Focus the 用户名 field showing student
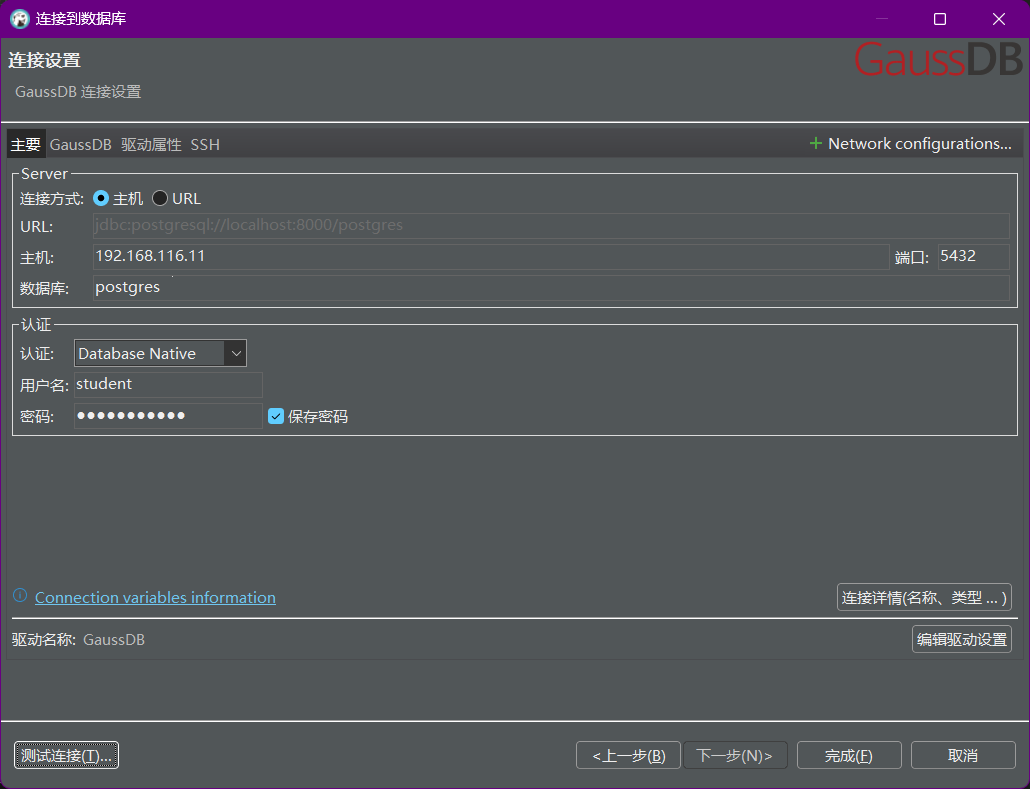Image resolution: width=1030 pixels, height=789 pixels. click(168, 384)
